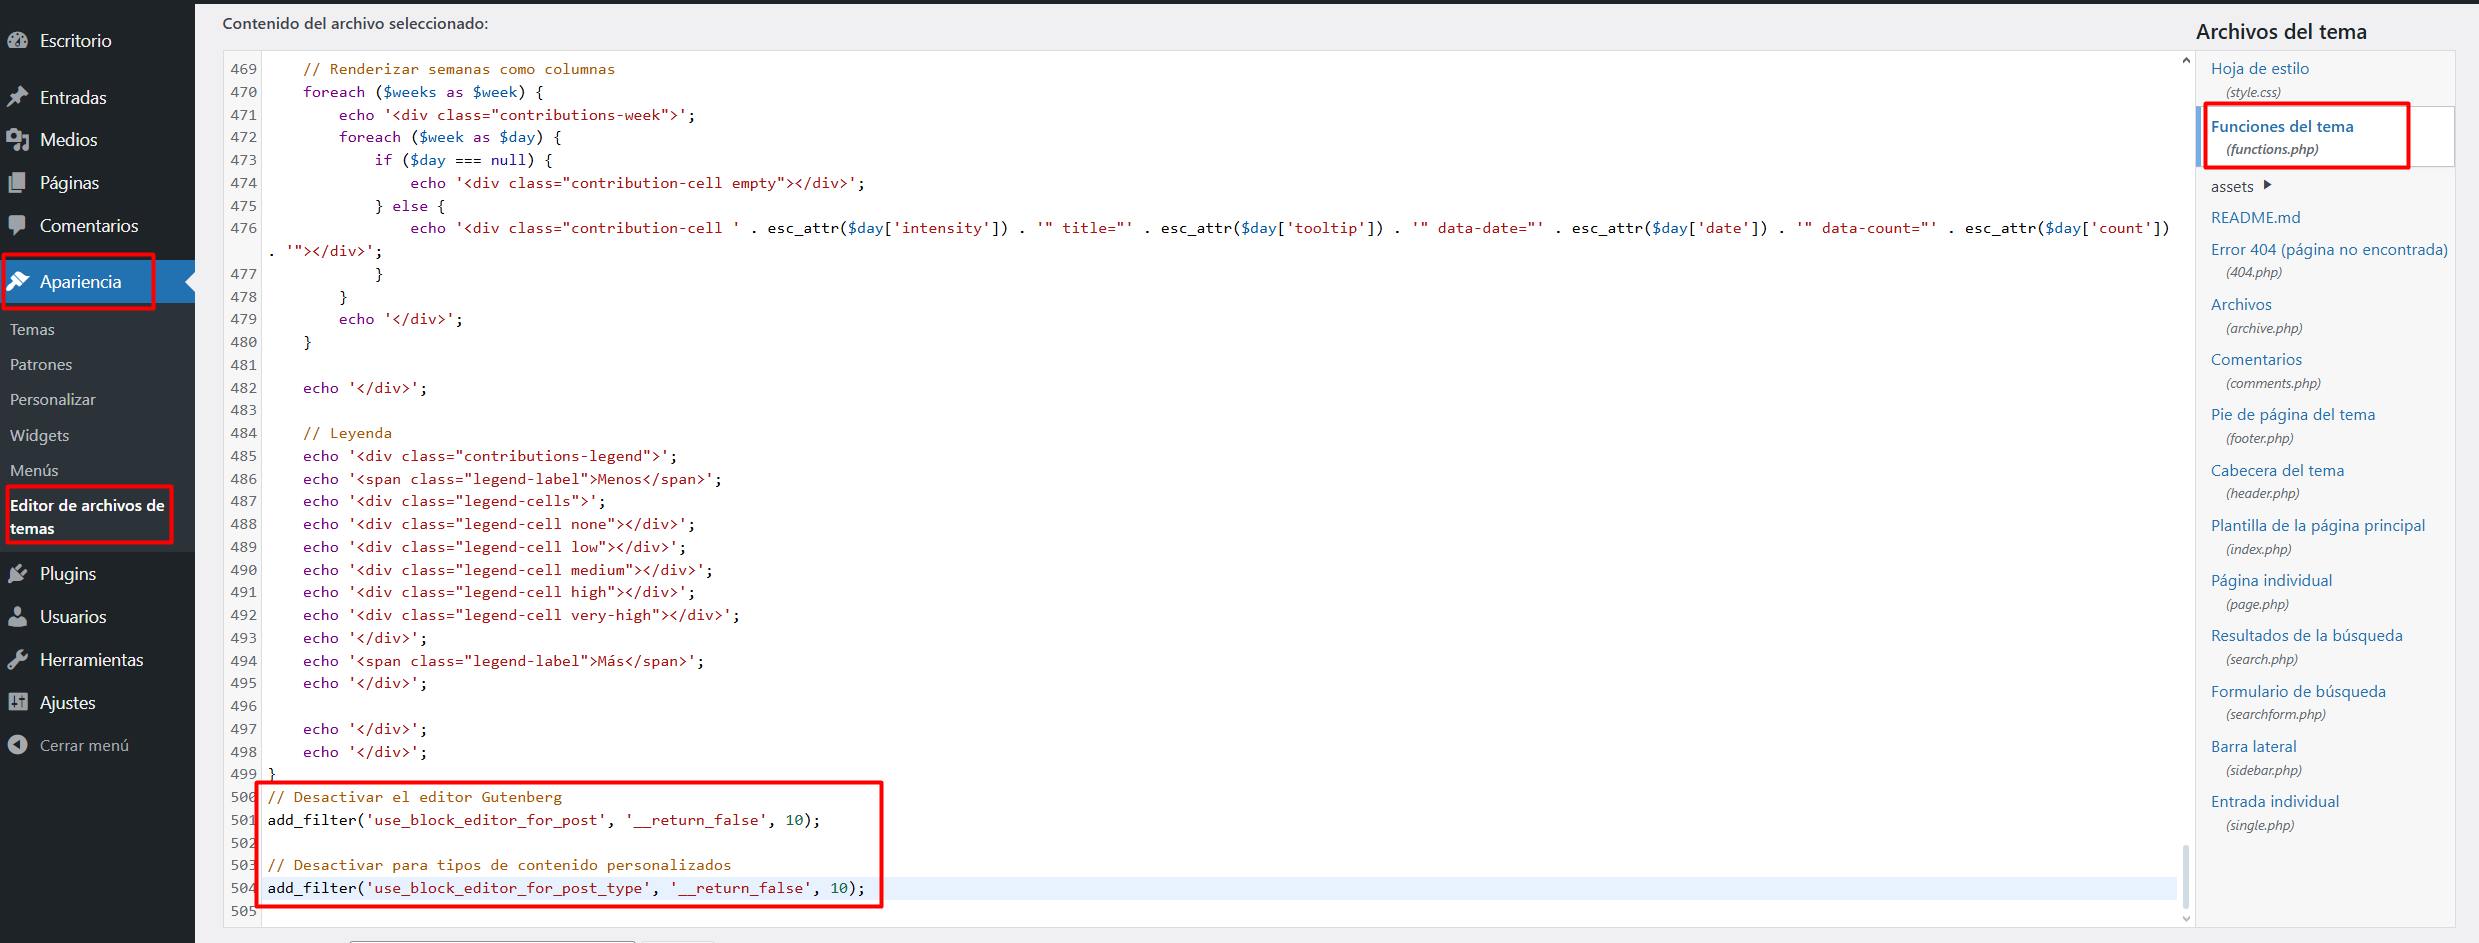Open the Temas submenu item
Screen dimensions: 2479x943
coord(32,330)
